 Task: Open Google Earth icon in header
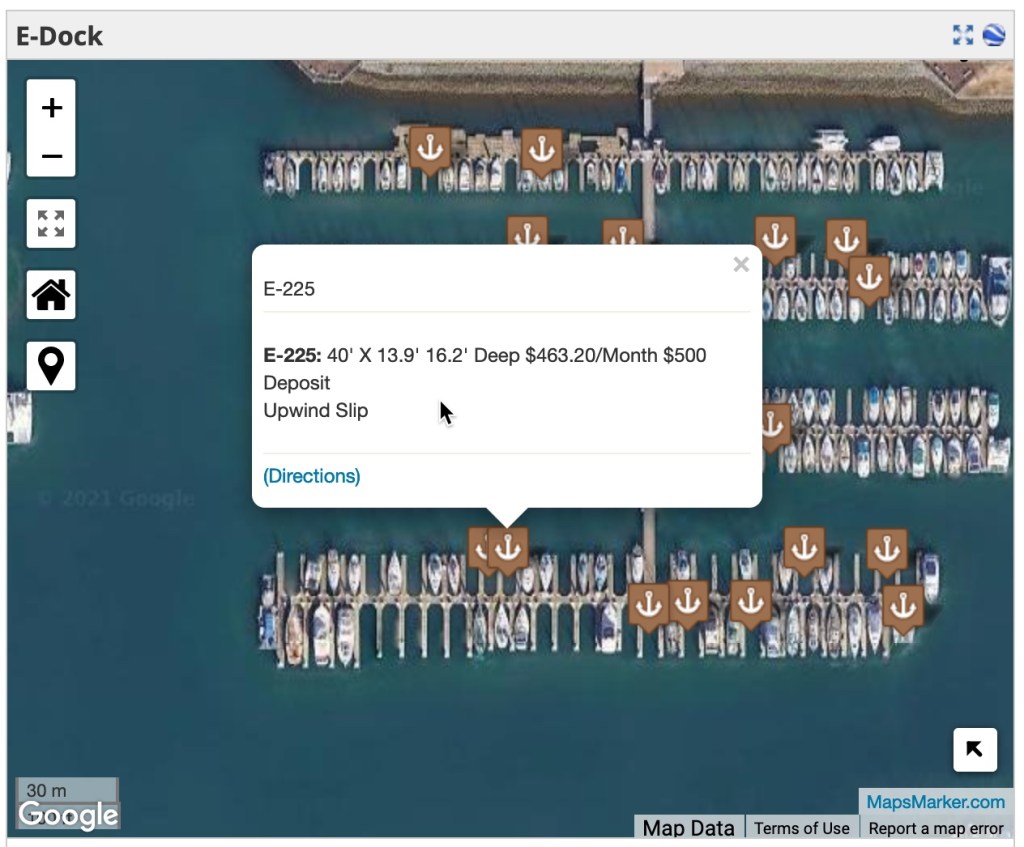[994, 36]
